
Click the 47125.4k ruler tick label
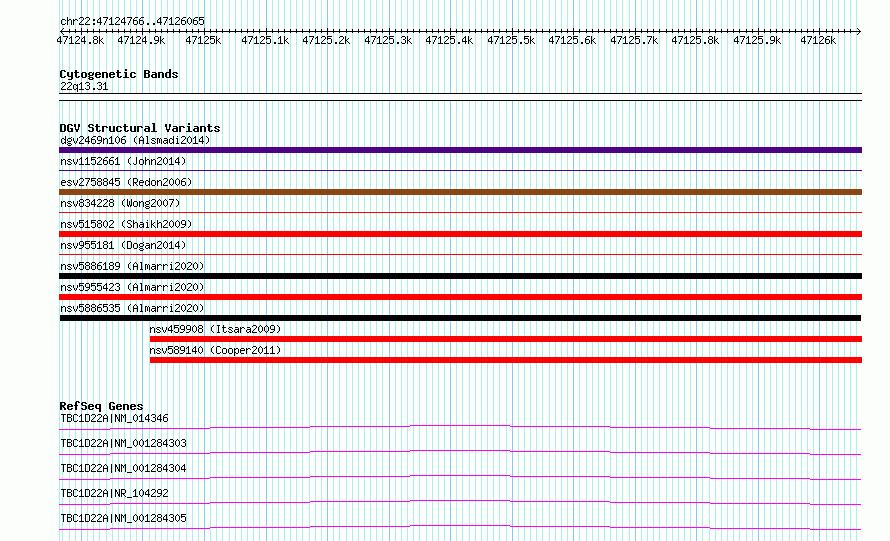[x=449, y=40]
